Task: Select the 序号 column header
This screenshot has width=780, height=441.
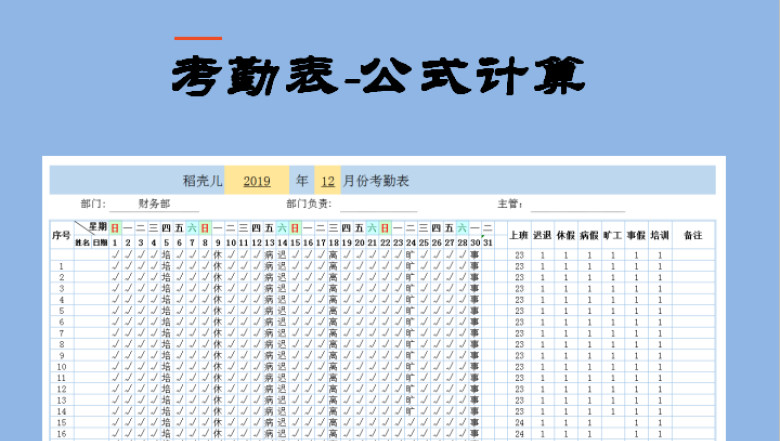Action: 62,235
